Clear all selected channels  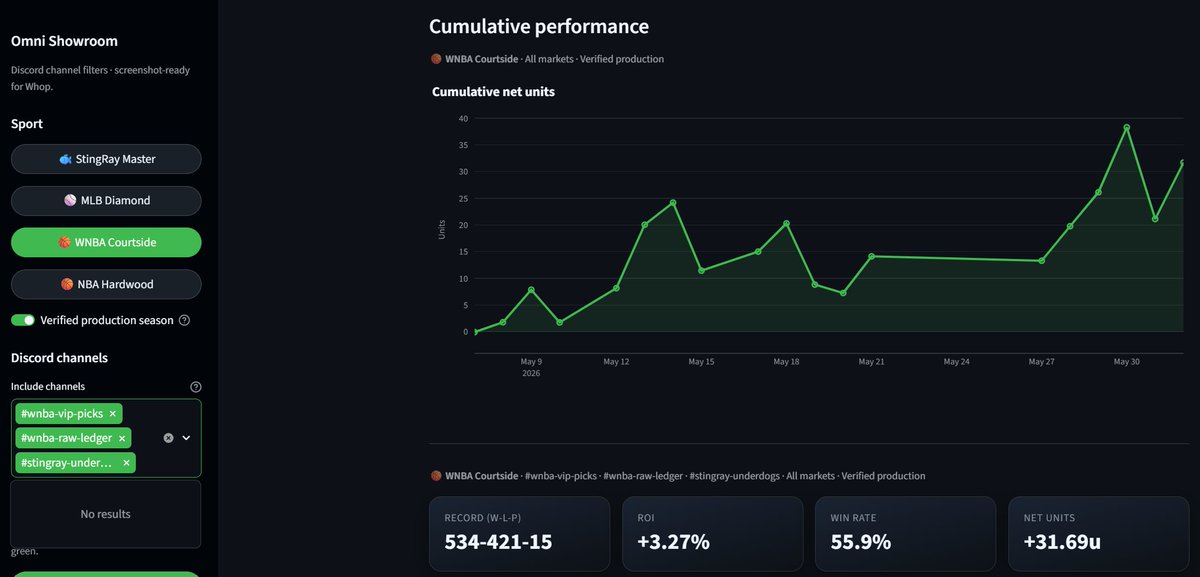tap(168, 438)
